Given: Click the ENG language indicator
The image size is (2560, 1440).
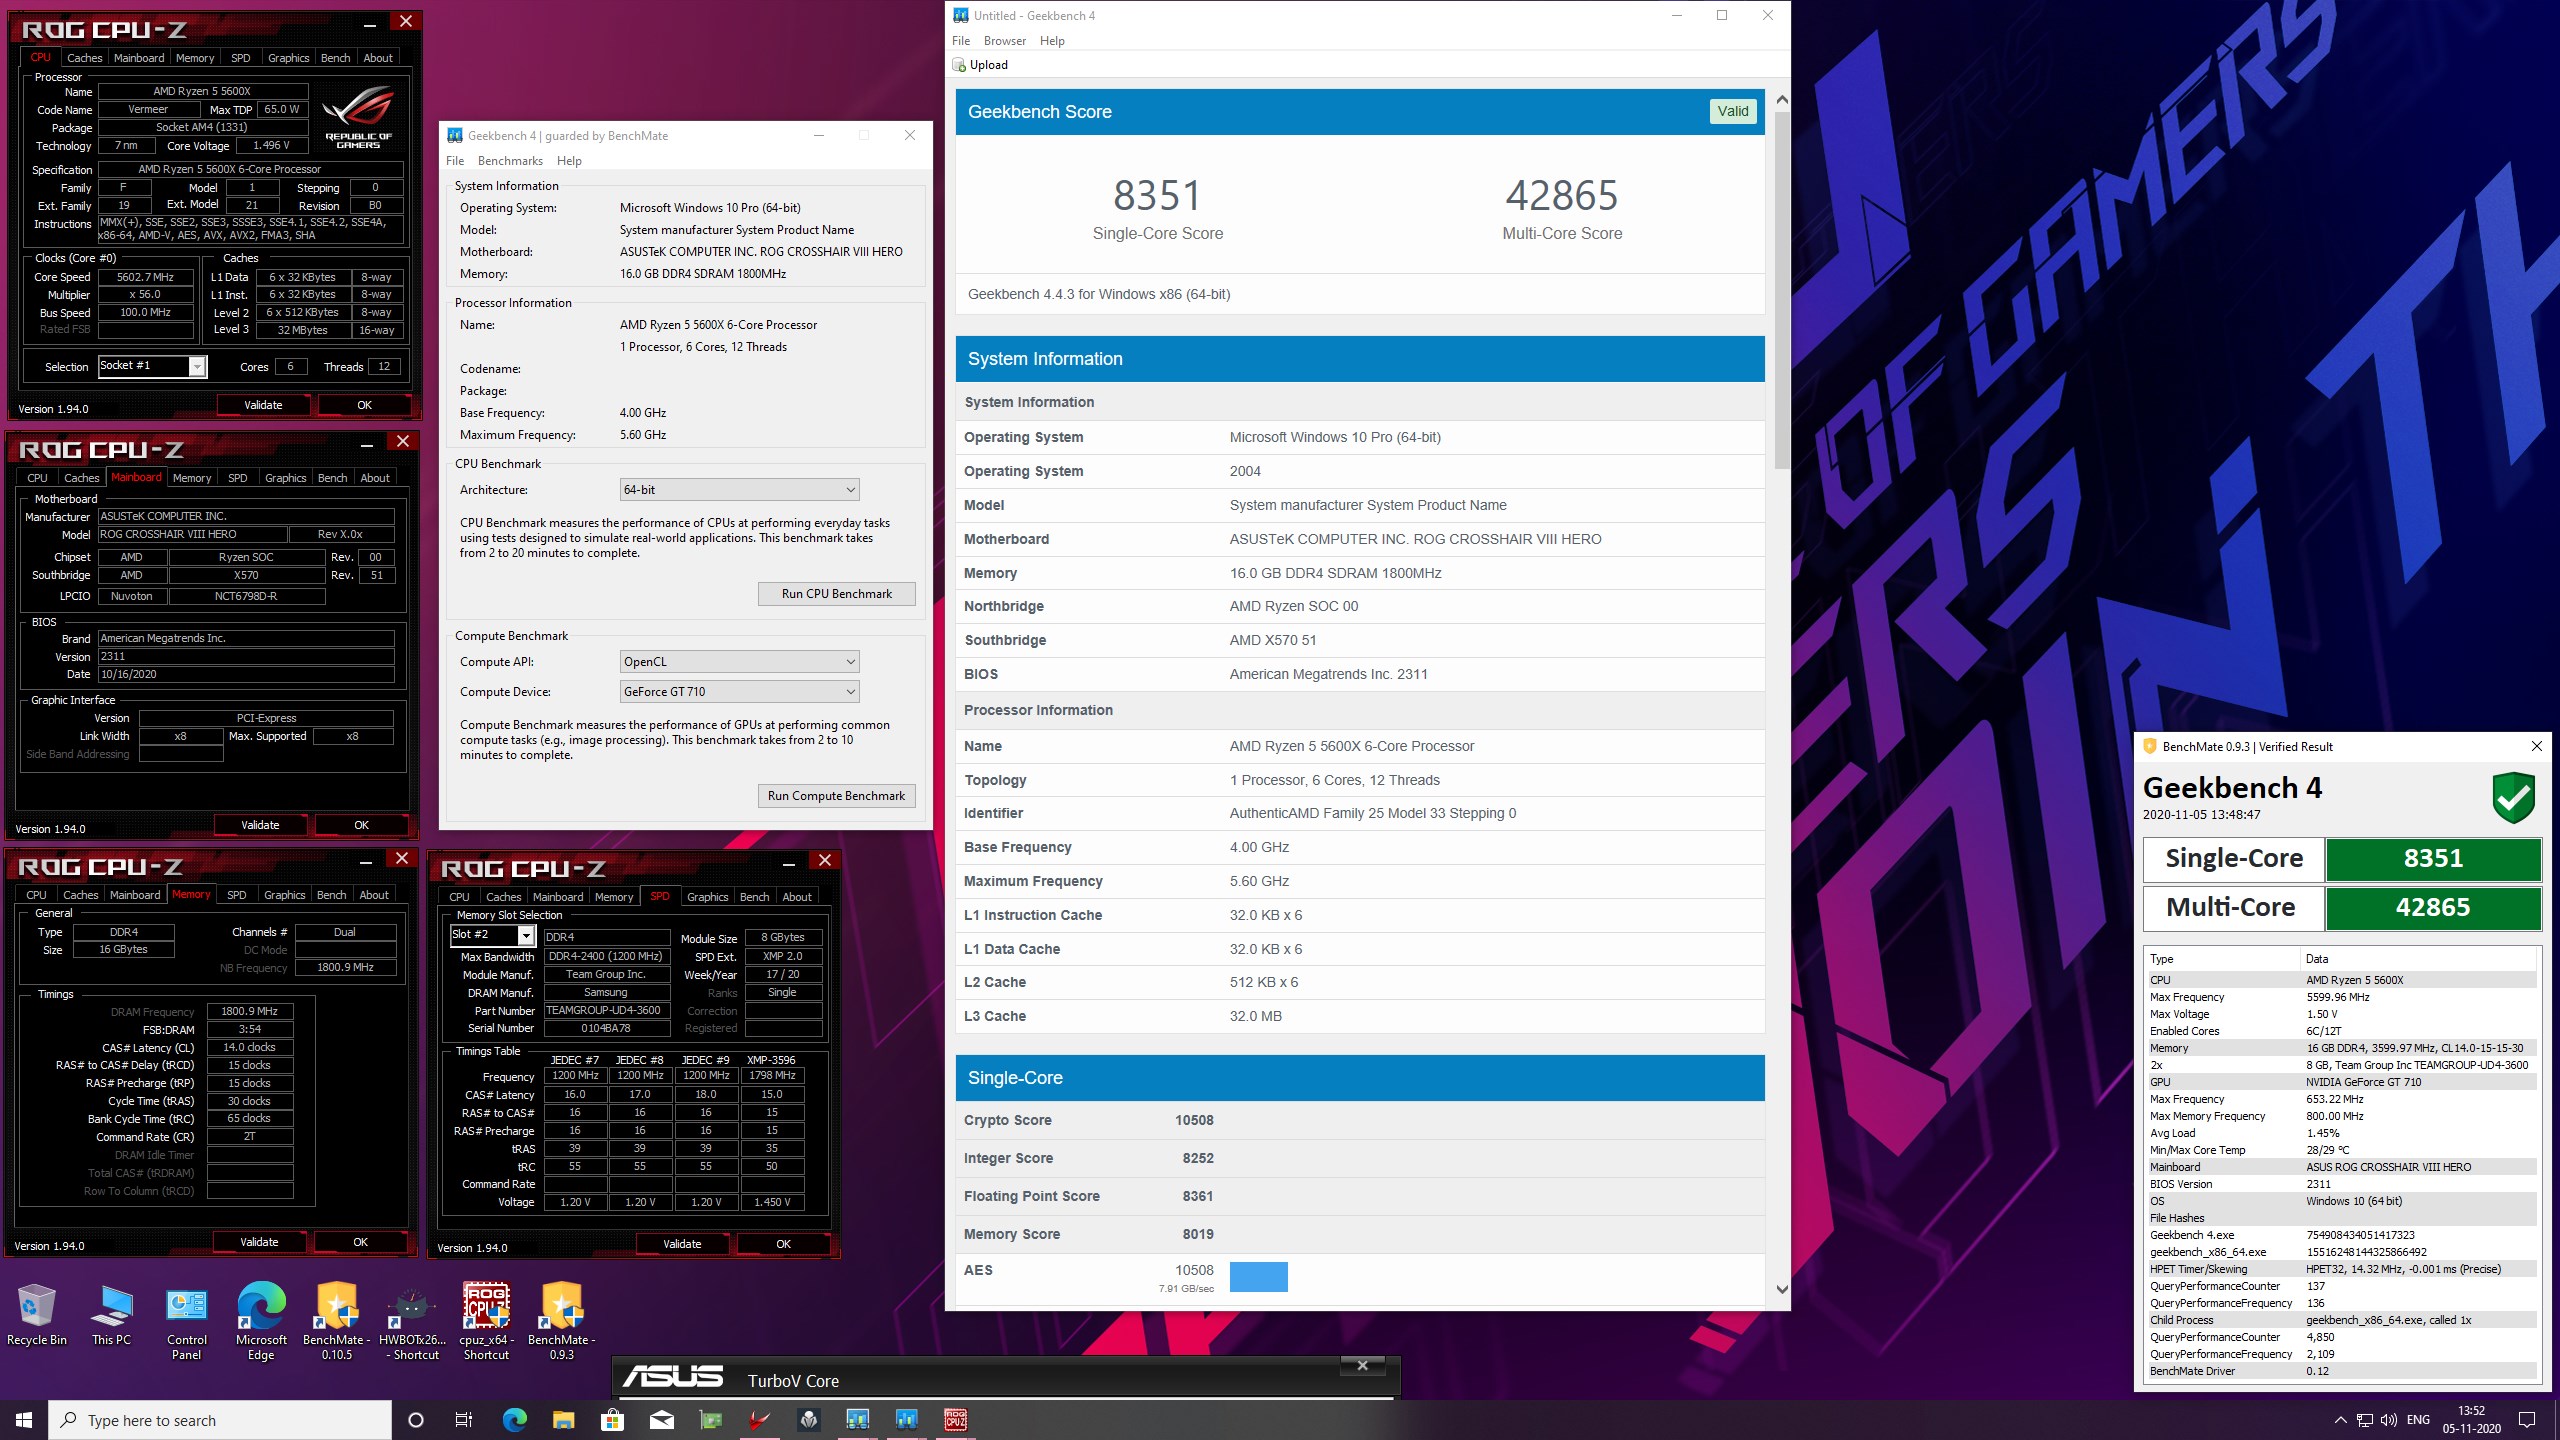Looking at the screenshot, I should [x=2418, y=1420].
